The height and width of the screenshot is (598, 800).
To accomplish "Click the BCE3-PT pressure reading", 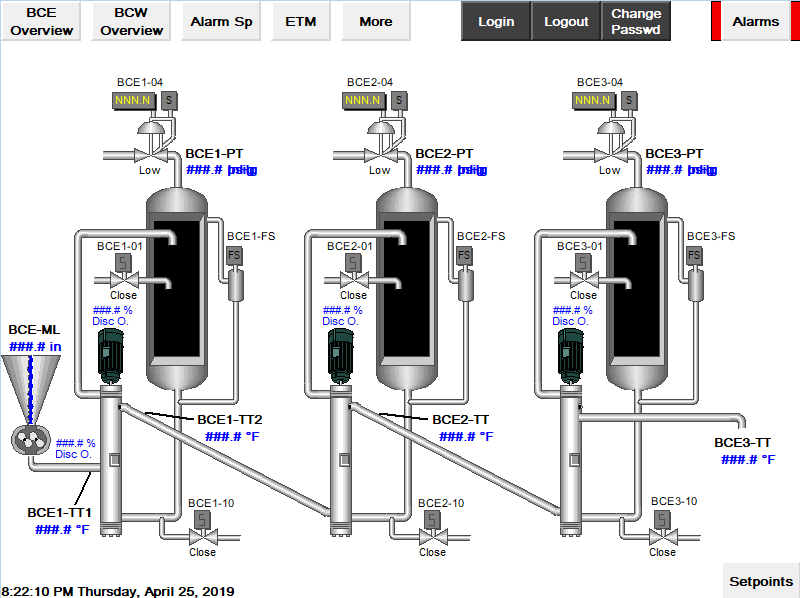I will click(682, 170).
